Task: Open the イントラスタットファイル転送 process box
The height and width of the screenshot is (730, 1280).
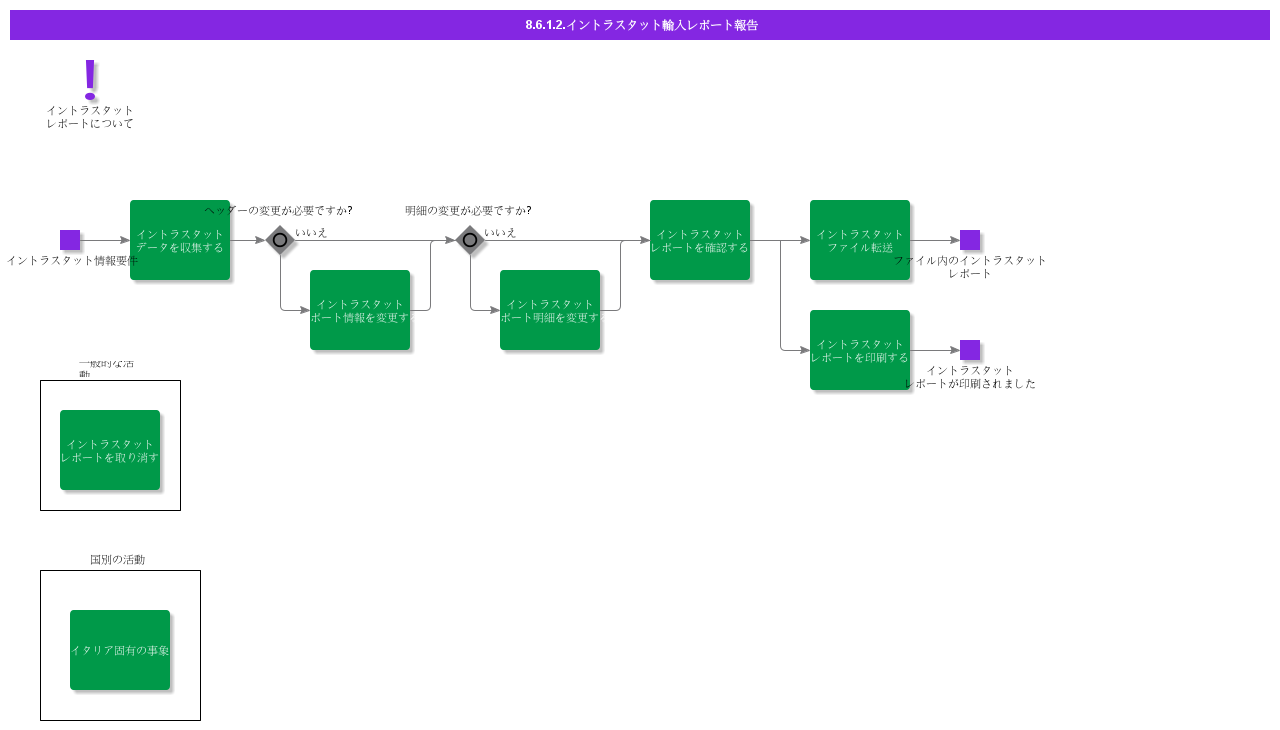Action: coord(860,240)
